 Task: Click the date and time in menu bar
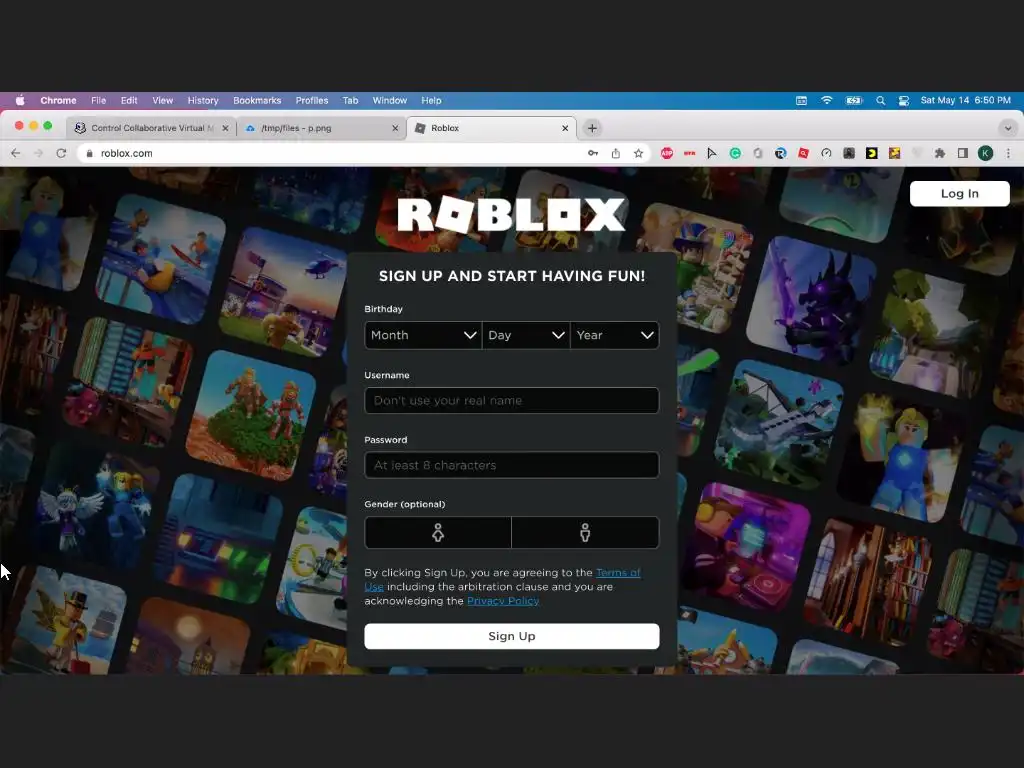coord(965,100)
